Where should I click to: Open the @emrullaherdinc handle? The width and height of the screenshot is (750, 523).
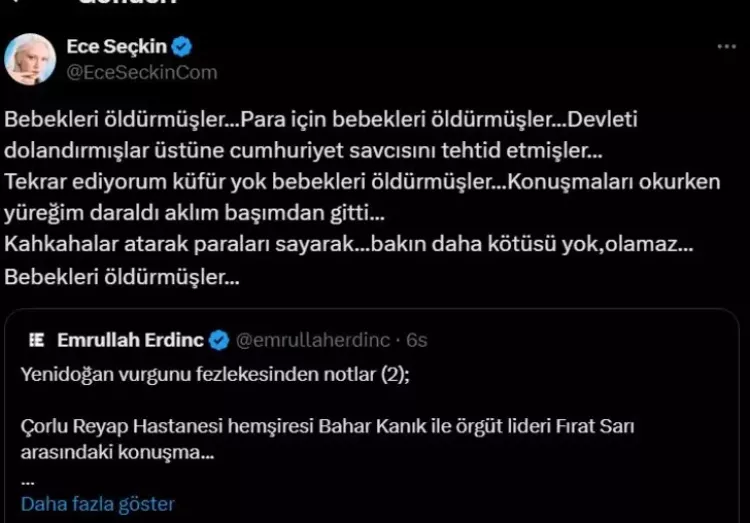(x=313, y=340)
